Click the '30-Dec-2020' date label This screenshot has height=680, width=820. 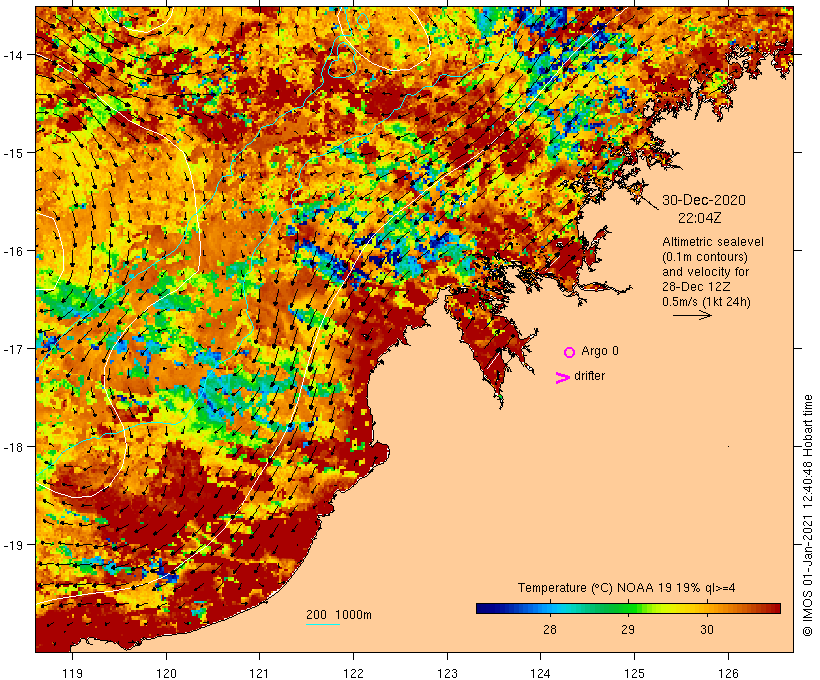point(703,200)
